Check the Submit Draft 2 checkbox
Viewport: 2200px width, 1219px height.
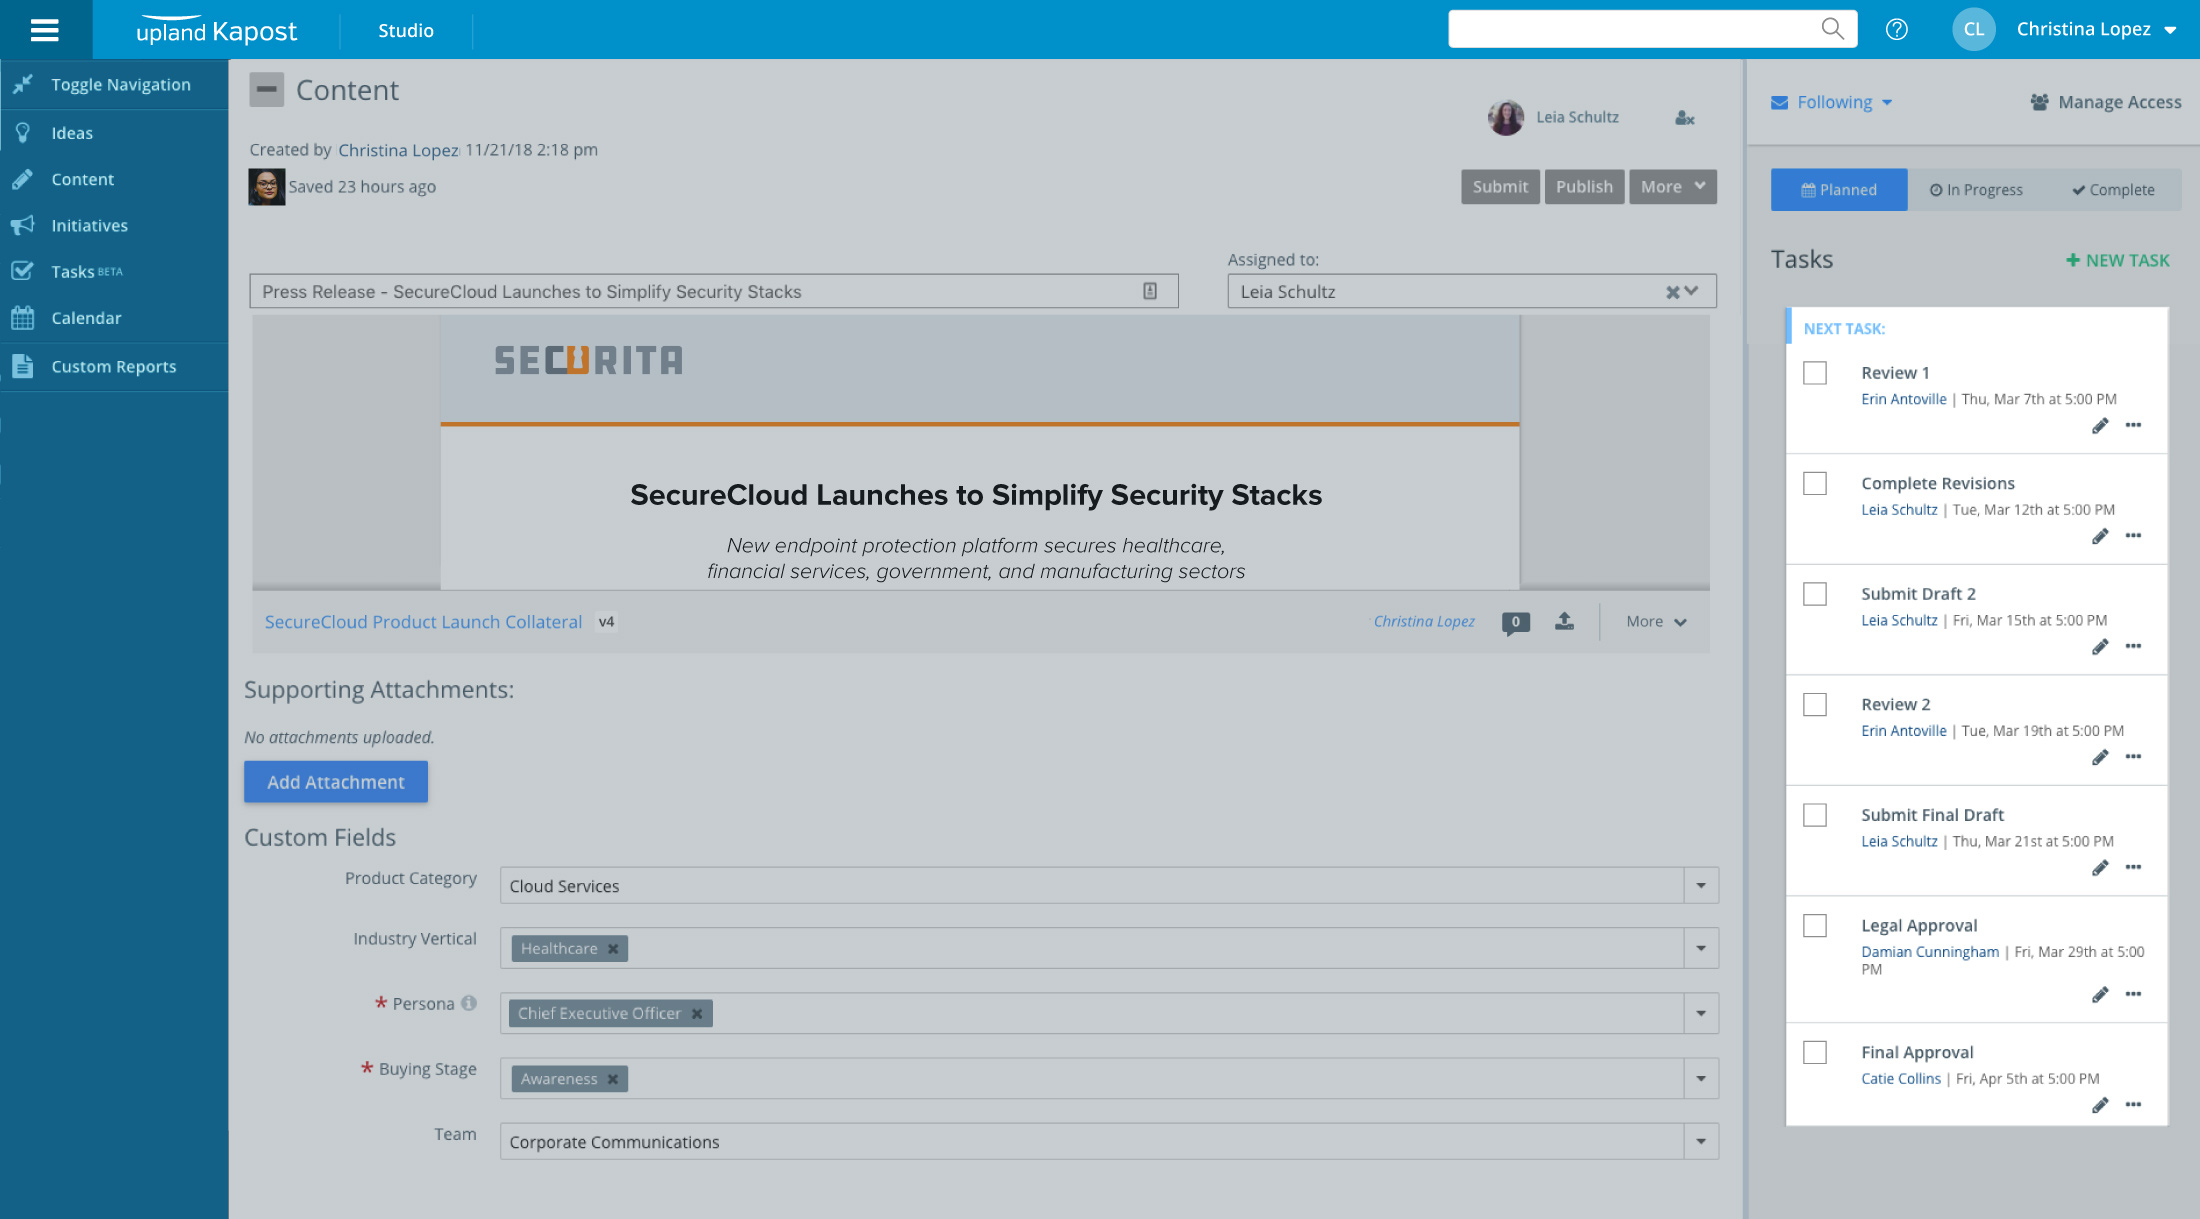pyautogui.click(x=1814, y=594)
